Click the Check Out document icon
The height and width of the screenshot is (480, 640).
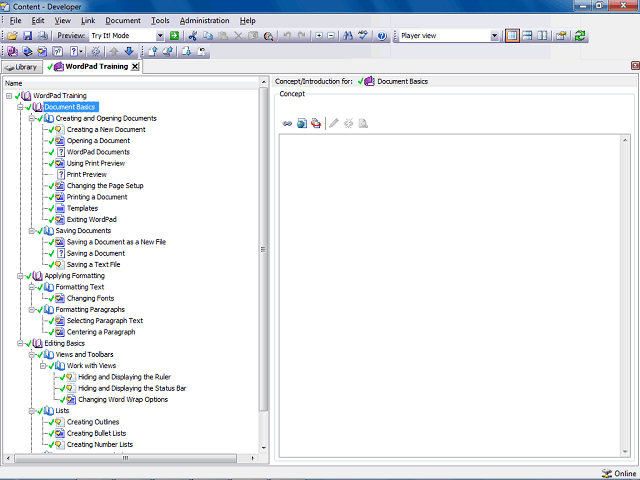pos(187,51)
